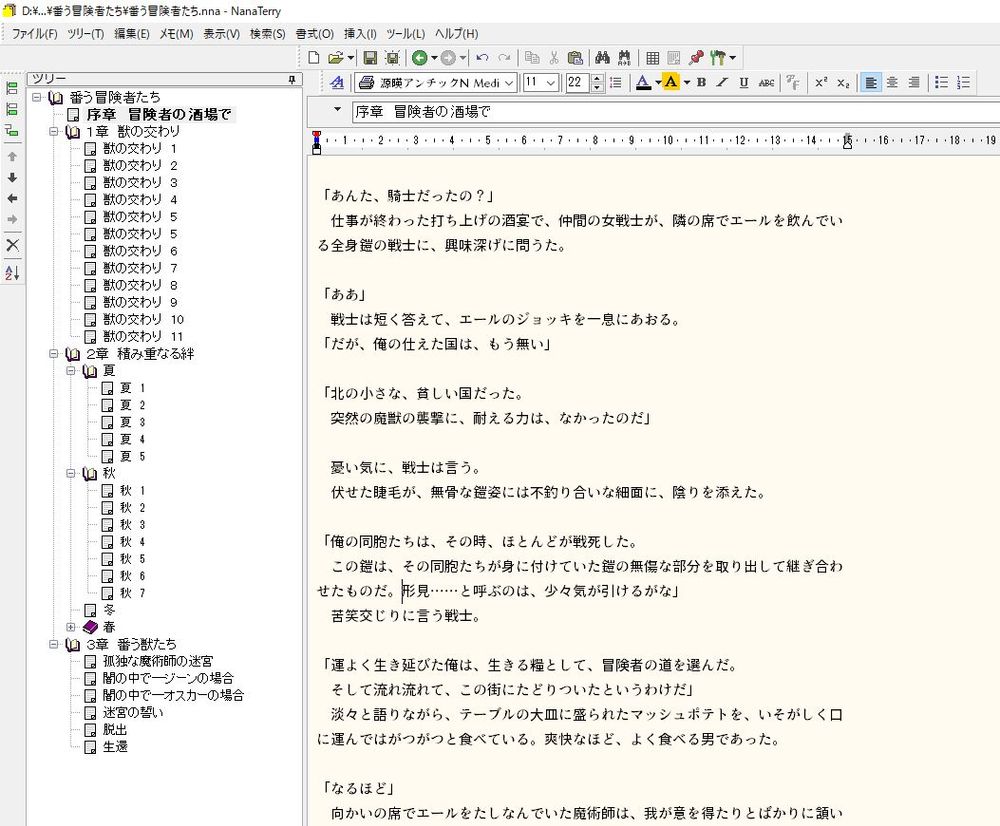Toggle strikethrough ABC formatting
Image resolution: width=1000 pixels, height=826 pixels.
[766, 82]
